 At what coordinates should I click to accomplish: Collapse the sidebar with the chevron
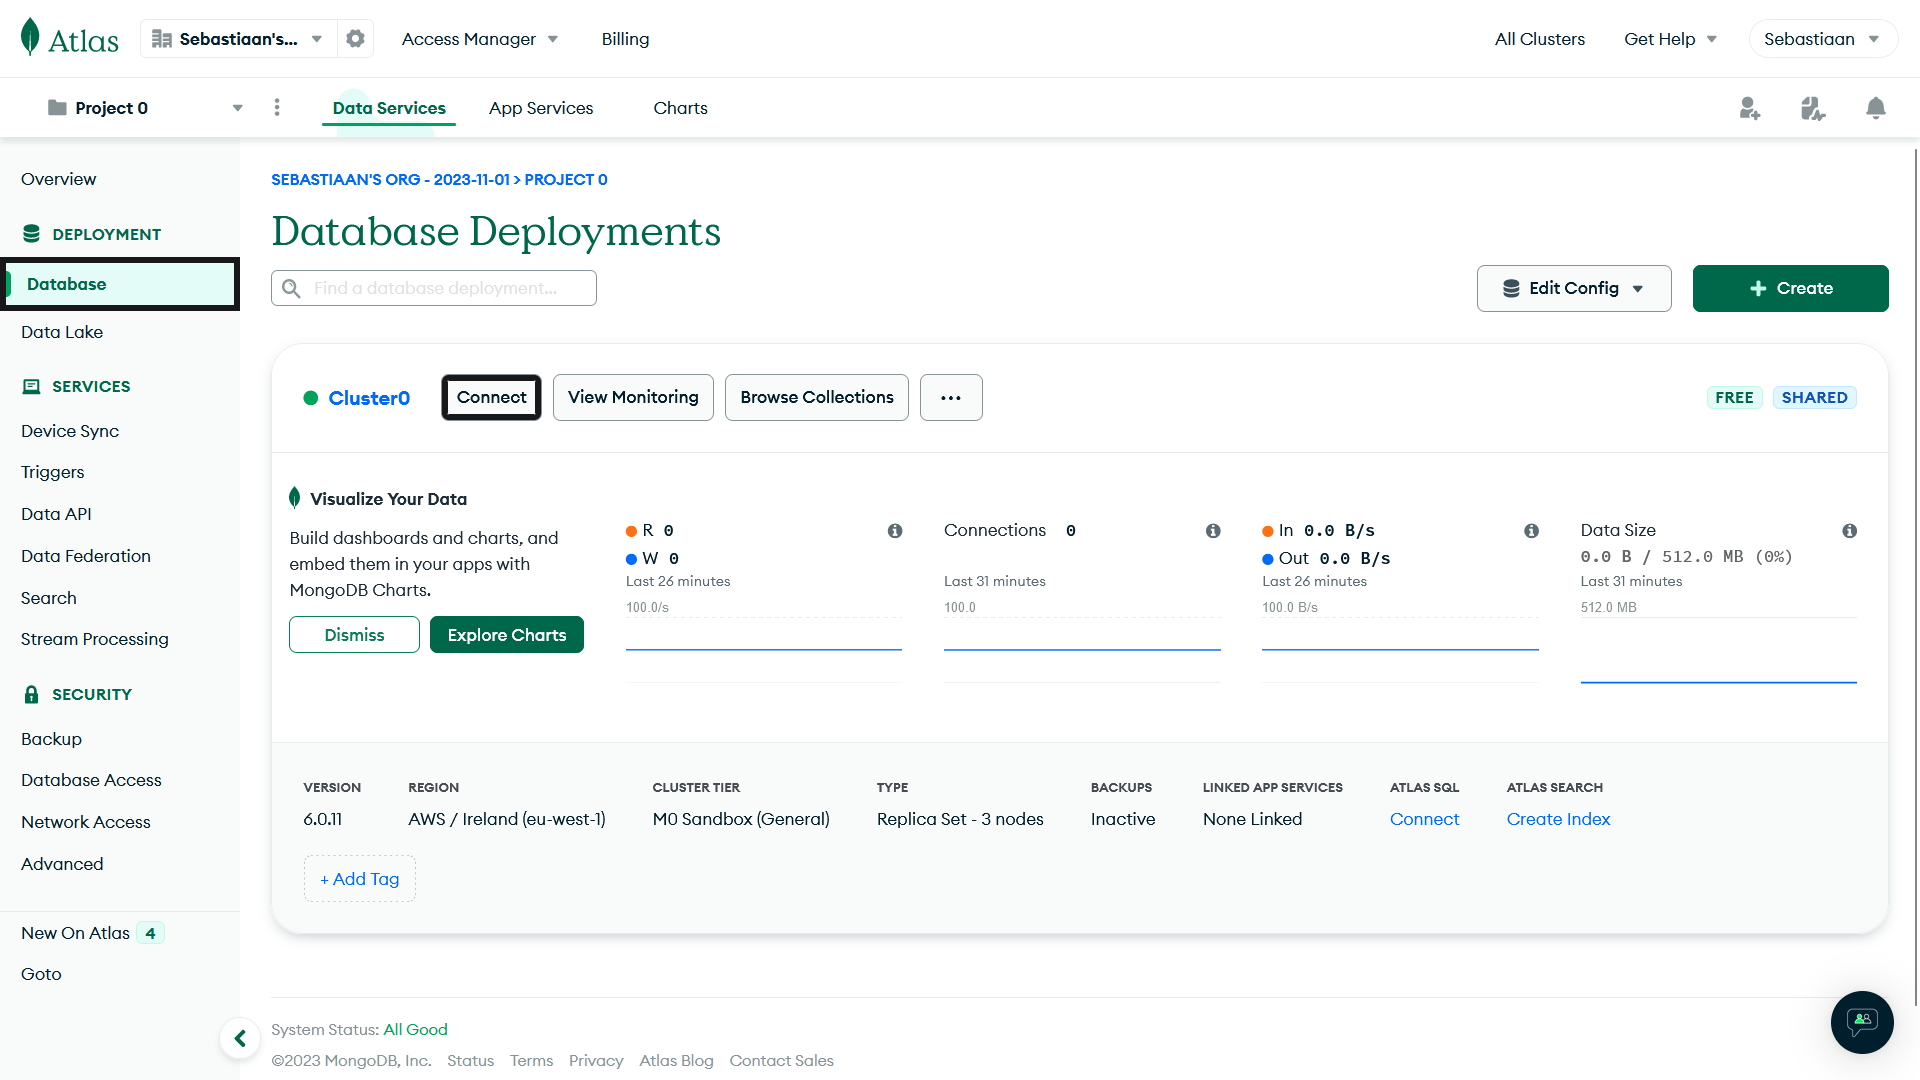click(x=240, y=1039)
